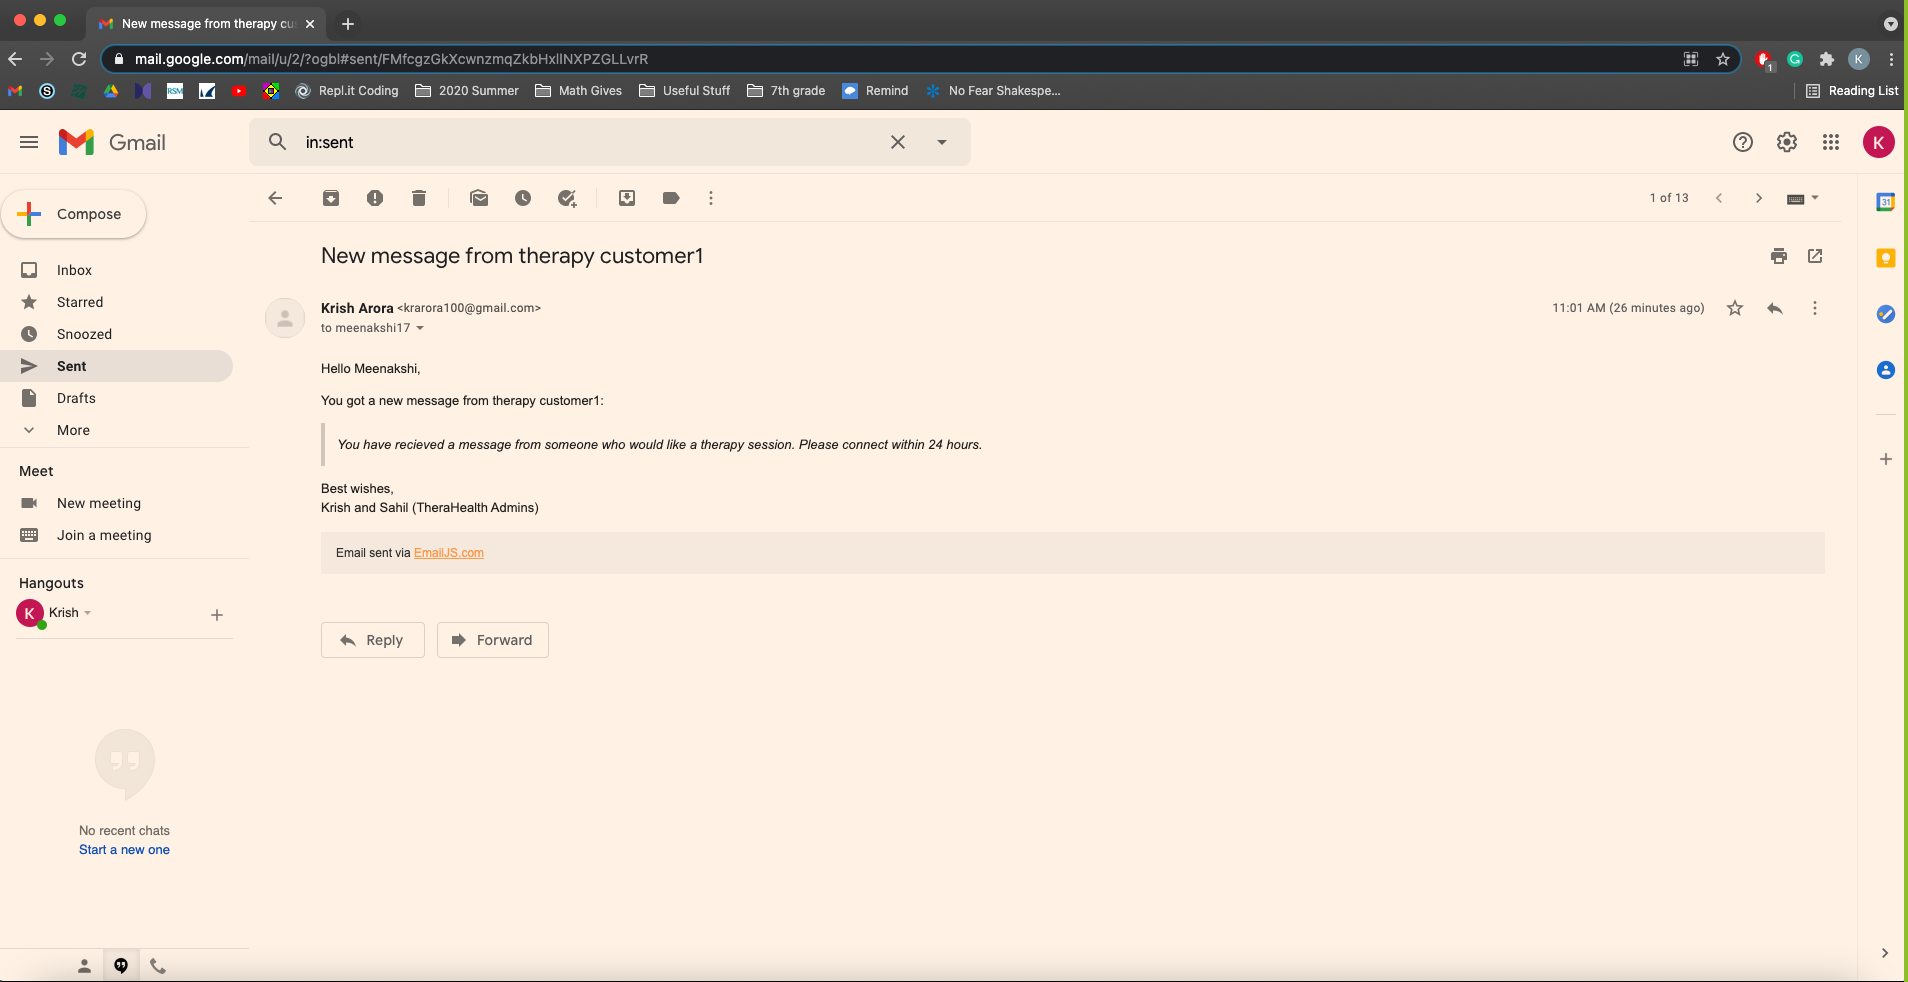Screen dimensions: 1908x982
Task: Open Gmail Support help icon
Action: [x=1743, y=142]
